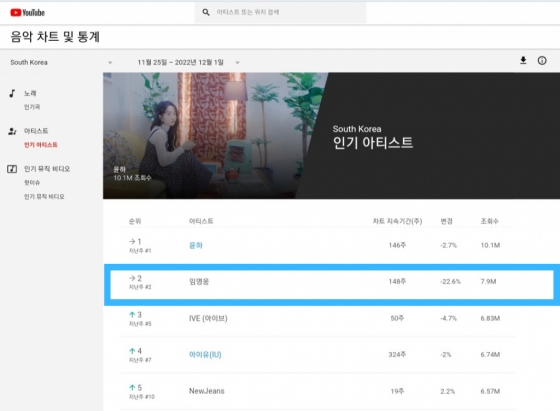Click into the artist search field

280,12
